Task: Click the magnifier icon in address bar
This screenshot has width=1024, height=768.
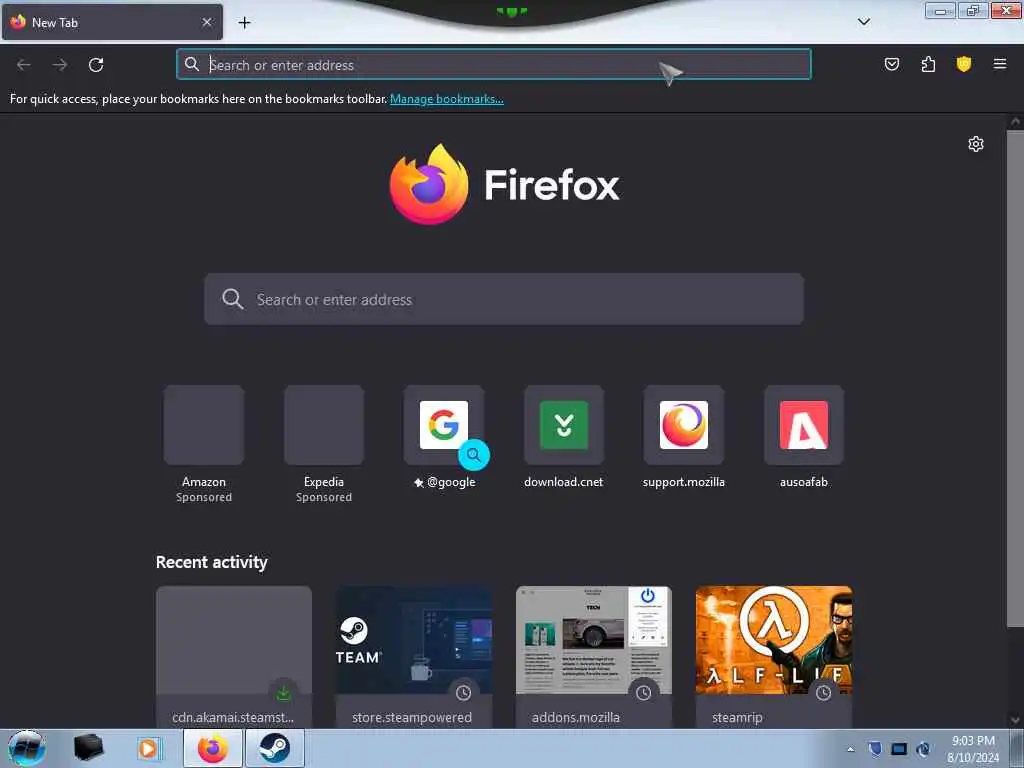Action: coord(192,64)
